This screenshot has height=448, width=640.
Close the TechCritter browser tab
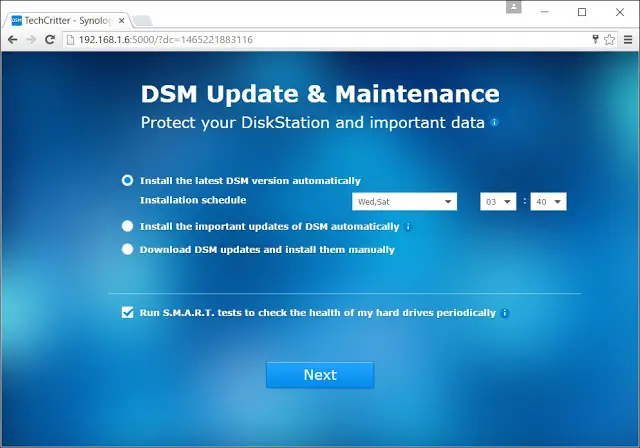tap(121, 20)
